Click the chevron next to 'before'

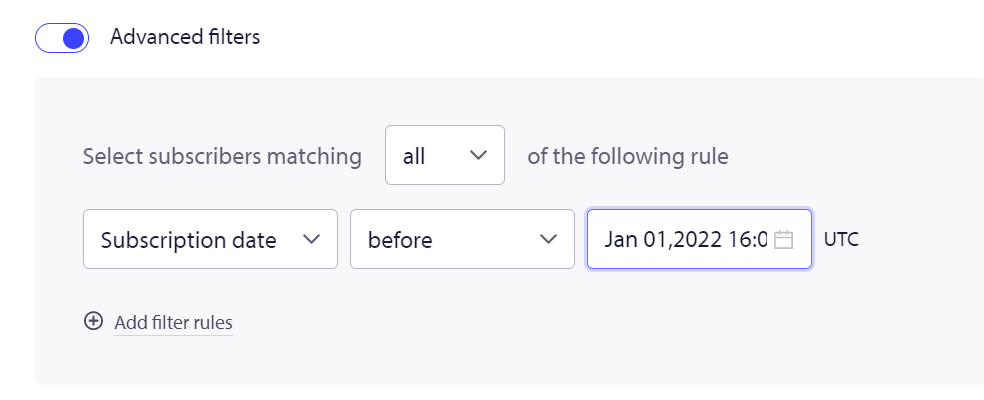pyautogui.click(x=548, y=239)
